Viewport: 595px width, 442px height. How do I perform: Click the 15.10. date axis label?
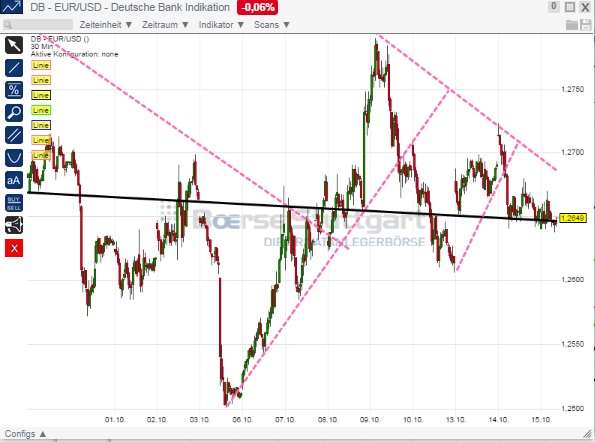point(541,420)
